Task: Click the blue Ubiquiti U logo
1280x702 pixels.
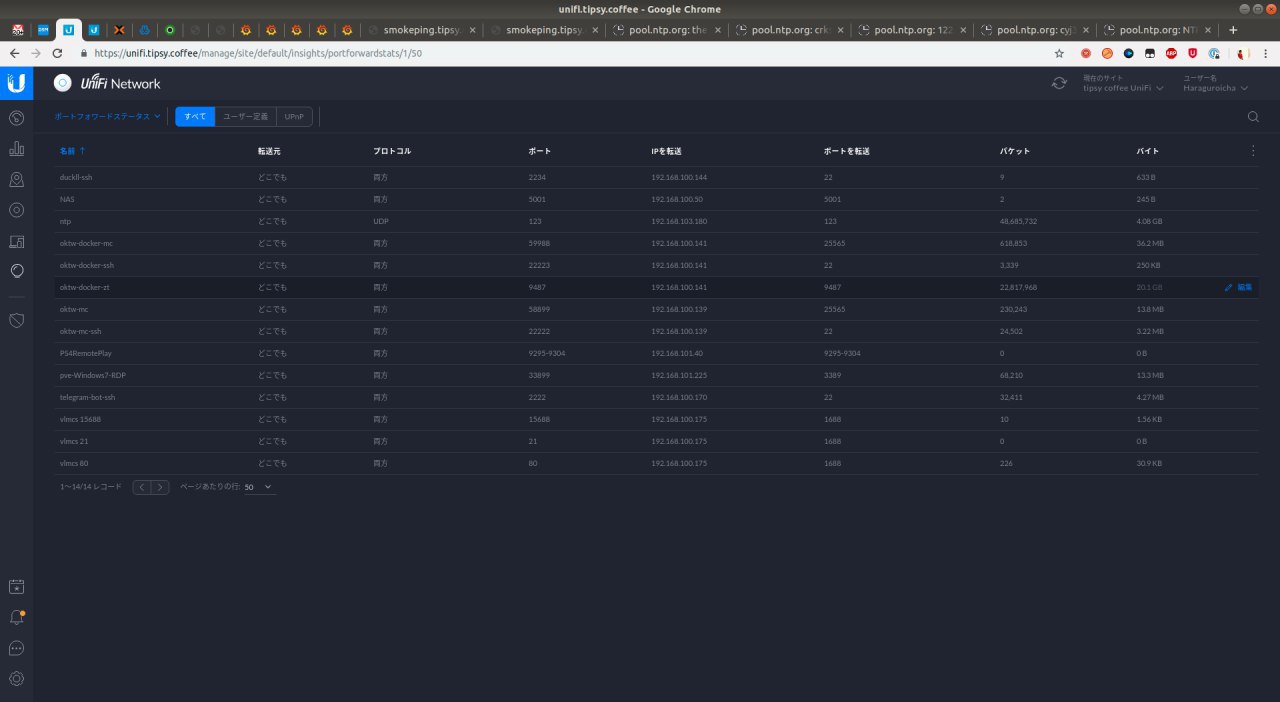Action: click(16, 83)
